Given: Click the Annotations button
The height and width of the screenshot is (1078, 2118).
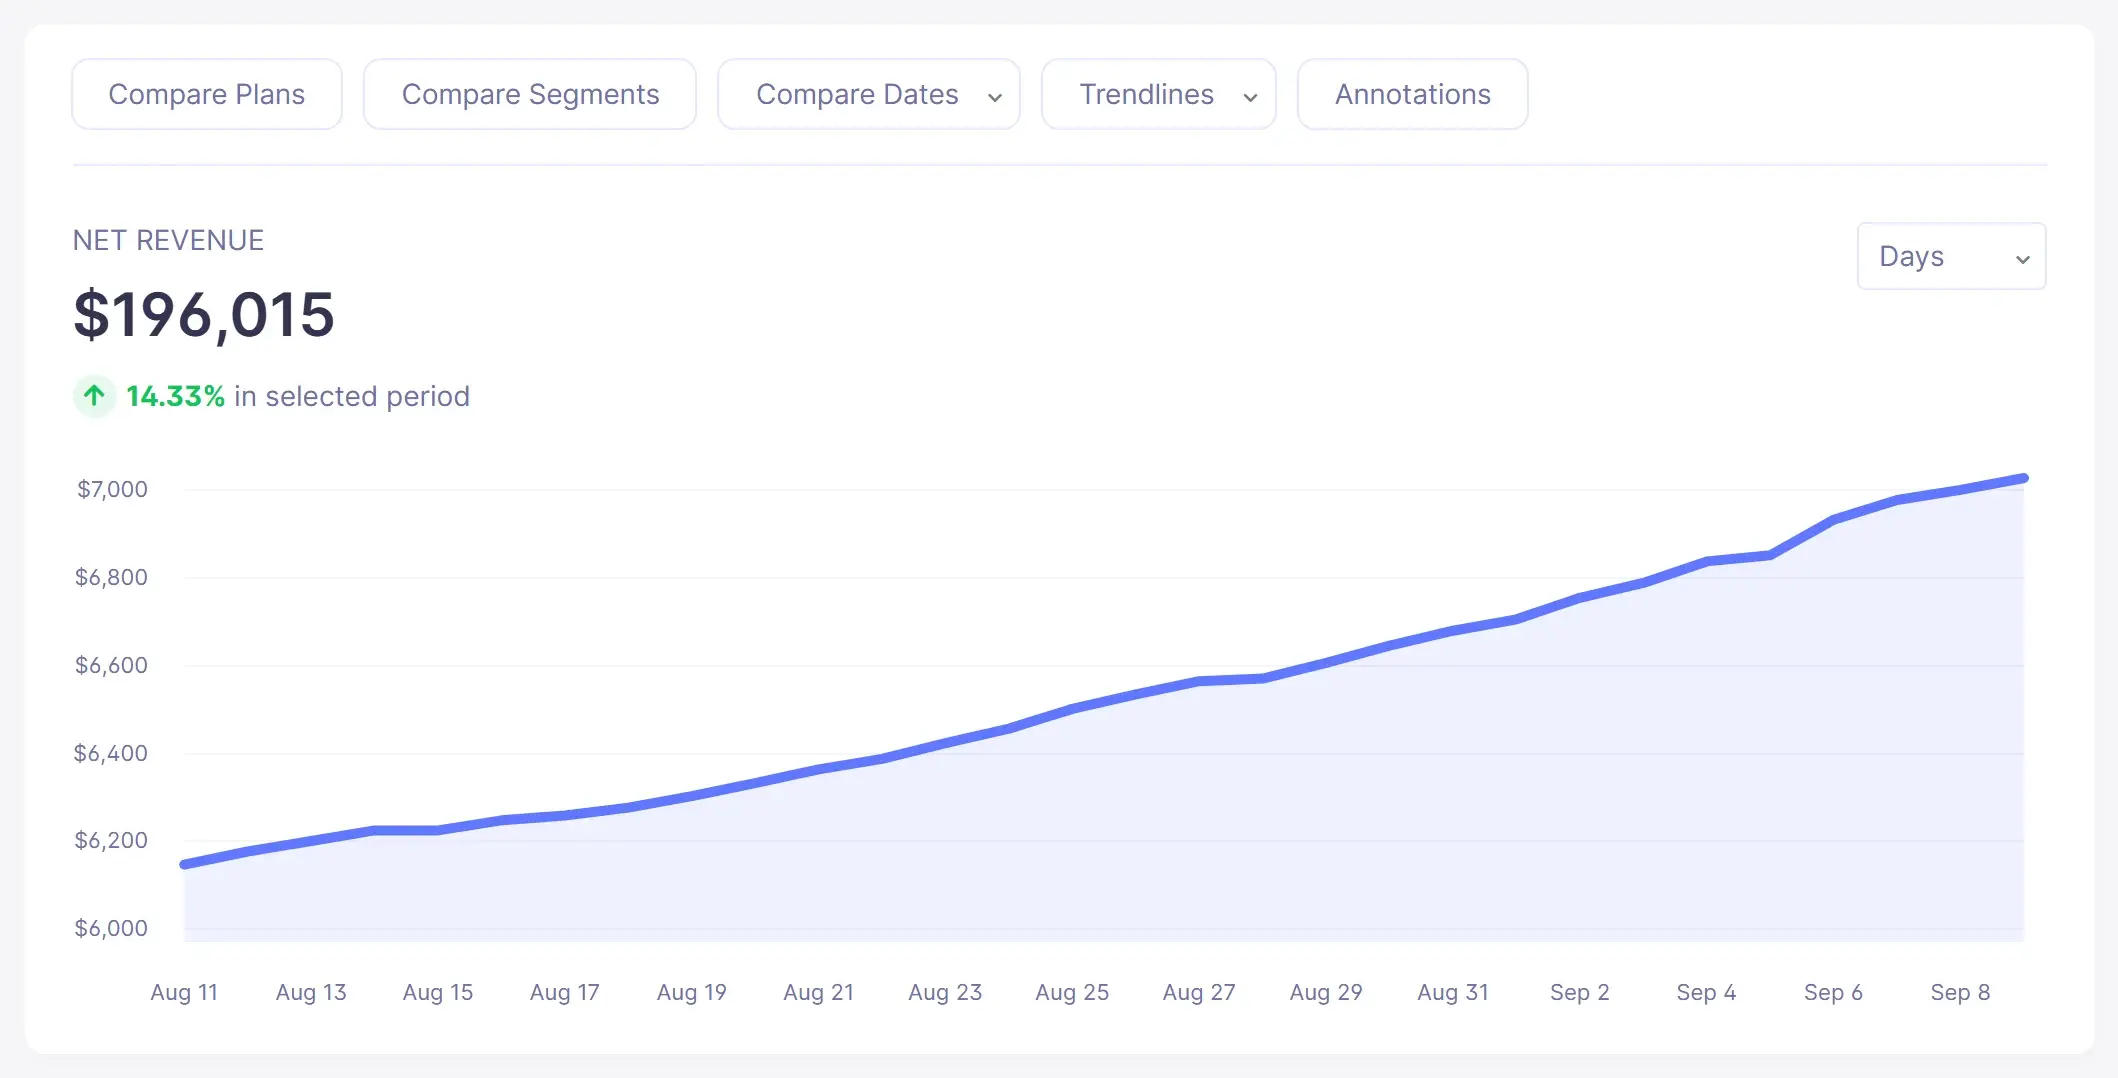Looking at the screenshot, I should [1412, 94].
